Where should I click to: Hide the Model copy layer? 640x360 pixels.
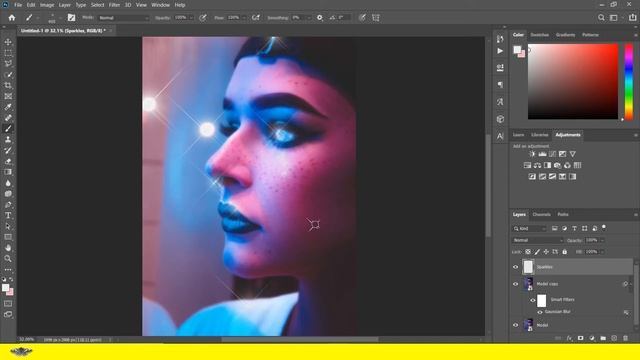pyautogui.click(x=515, y=284)
